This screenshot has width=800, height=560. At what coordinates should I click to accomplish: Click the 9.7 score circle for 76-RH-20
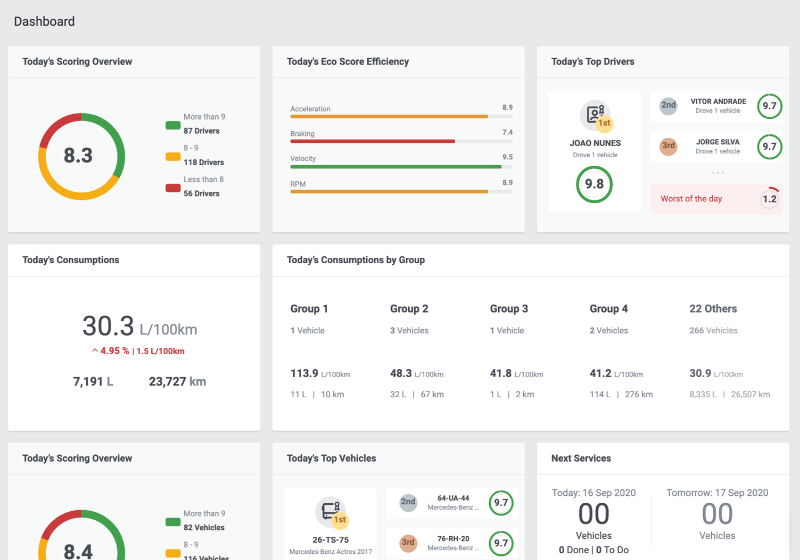point(501,543)
